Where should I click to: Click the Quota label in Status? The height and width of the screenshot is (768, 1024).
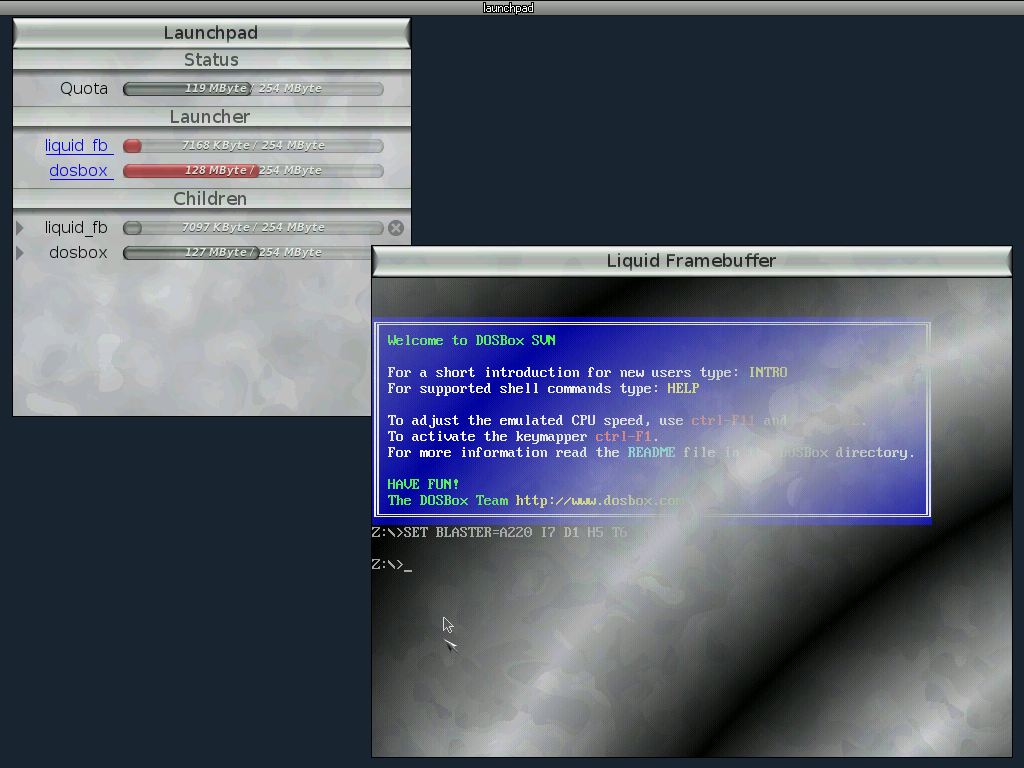tap(84, 89)
